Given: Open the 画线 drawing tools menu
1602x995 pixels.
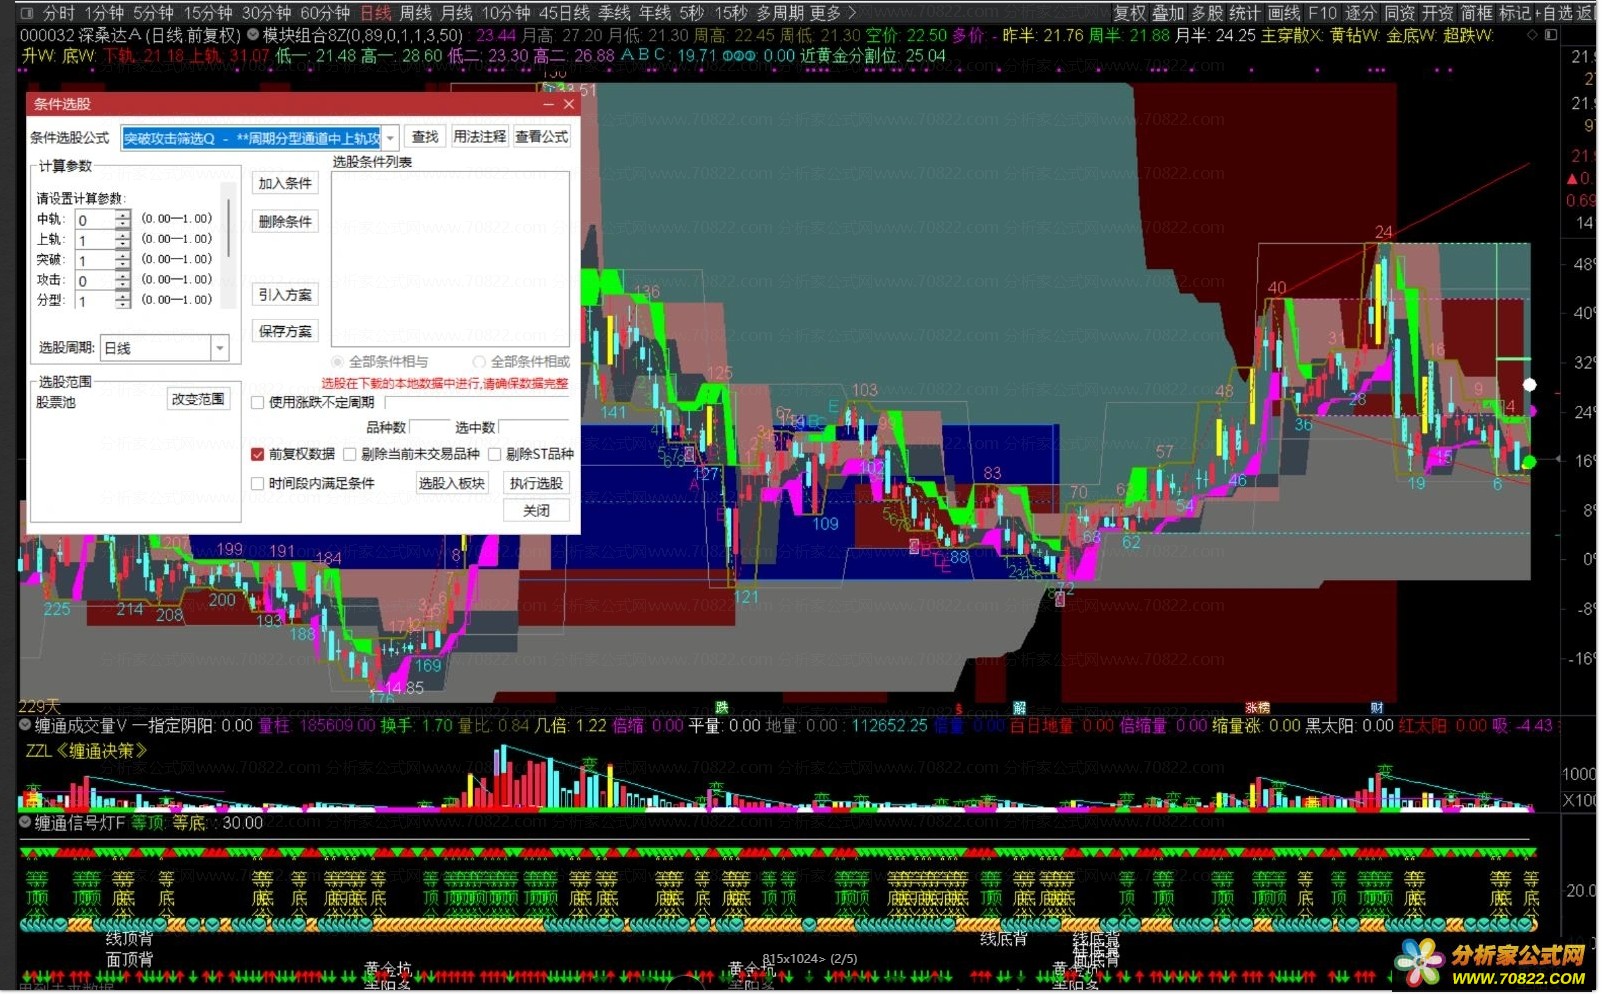Looking at the screenshot, I should 1285,13.
